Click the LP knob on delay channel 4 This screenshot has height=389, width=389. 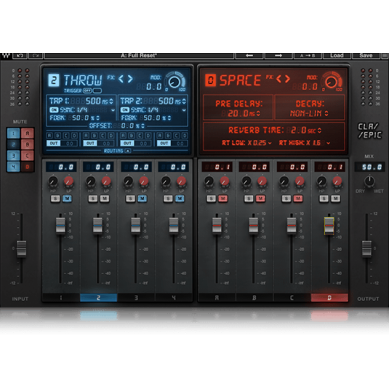[x=181, y=182]
